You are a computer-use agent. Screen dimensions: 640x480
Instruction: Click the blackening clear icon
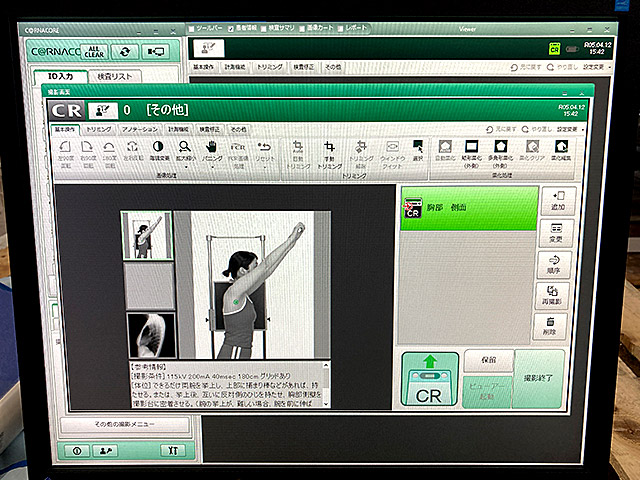(532, 146)
